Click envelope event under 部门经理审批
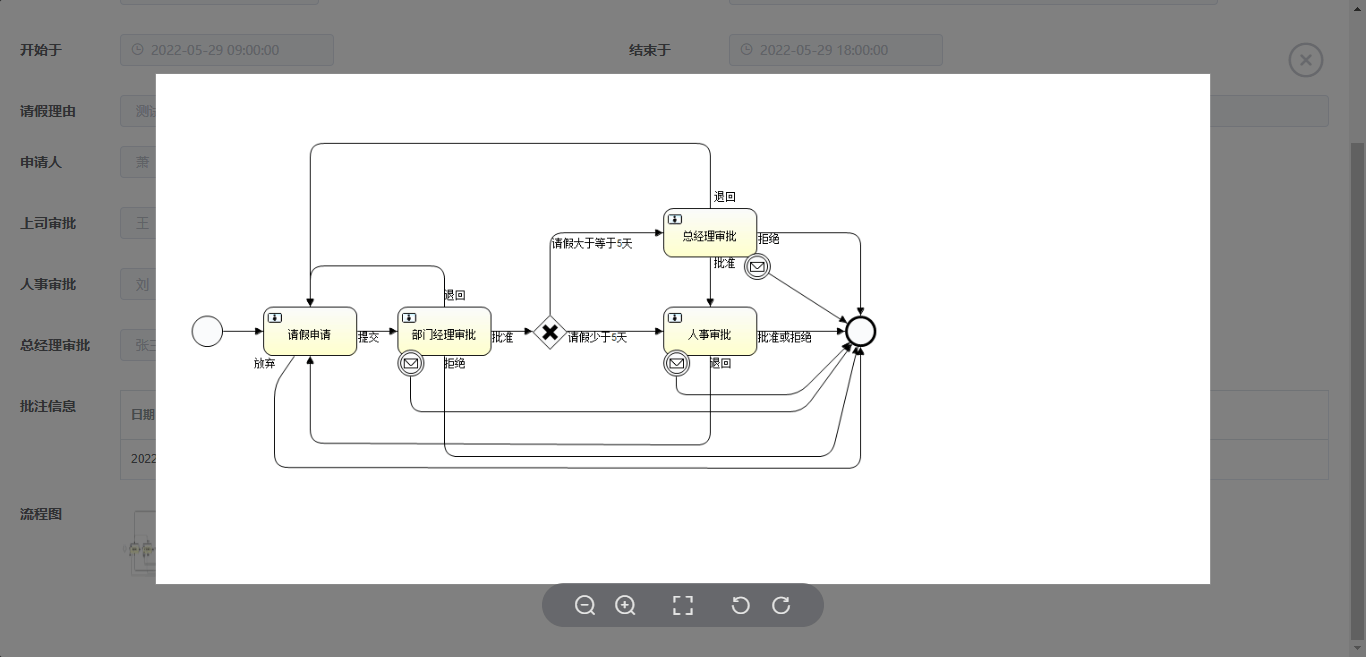This screenshot has height=657, width=1366. click(410, 363)
